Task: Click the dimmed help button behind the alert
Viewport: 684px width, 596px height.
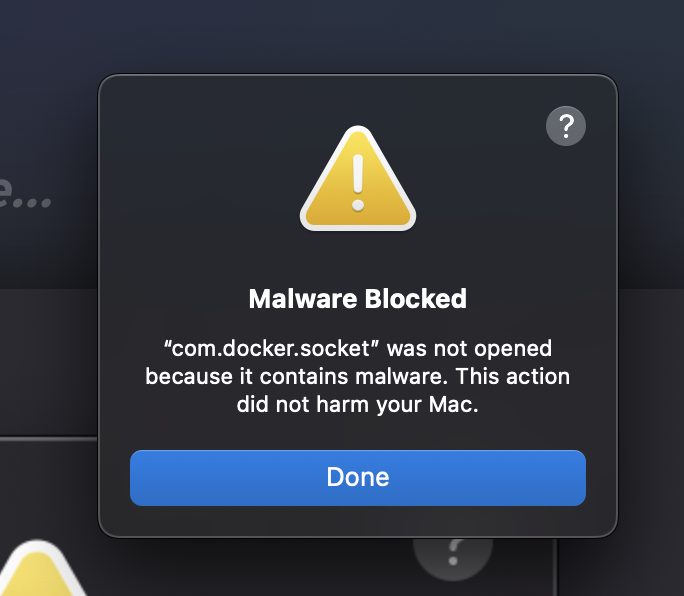Action: pos(453,552)
